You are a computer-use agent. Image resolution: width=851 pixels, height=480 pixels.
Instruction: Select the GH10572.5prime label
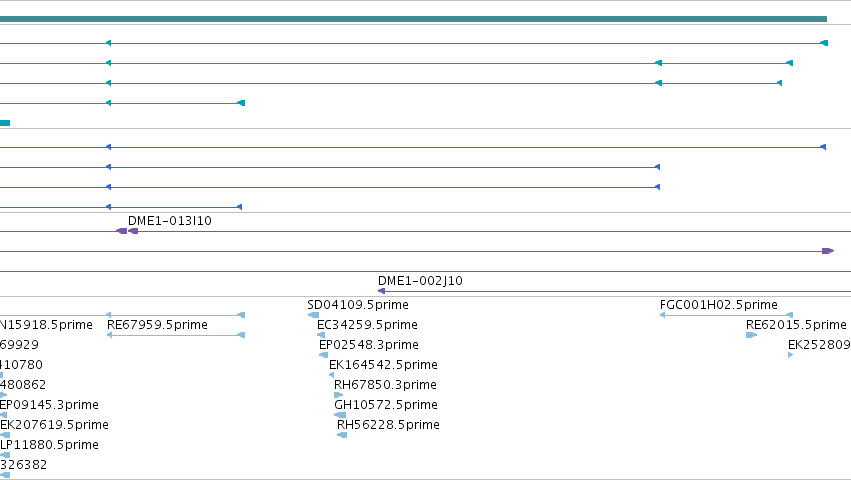pyautogui.click(x=386, y=405)
